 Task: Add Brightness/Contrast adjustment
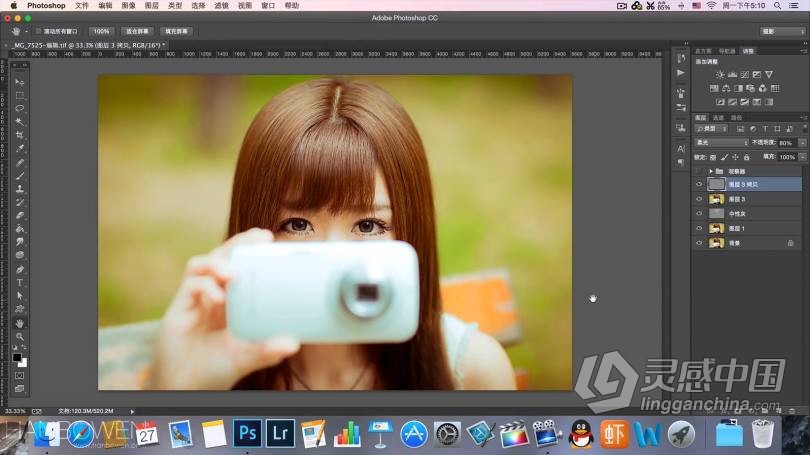click(720, 75)
